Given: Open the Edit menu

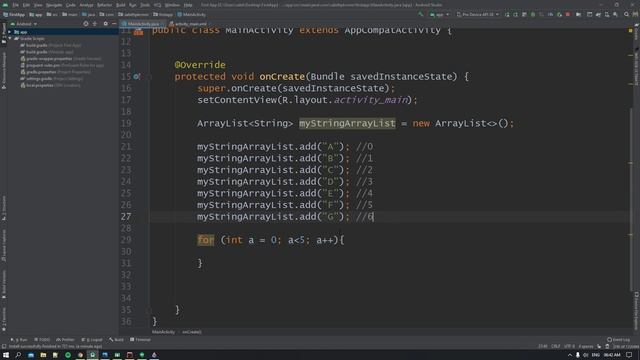Looking at the screenshot, I should click(27, 5).
